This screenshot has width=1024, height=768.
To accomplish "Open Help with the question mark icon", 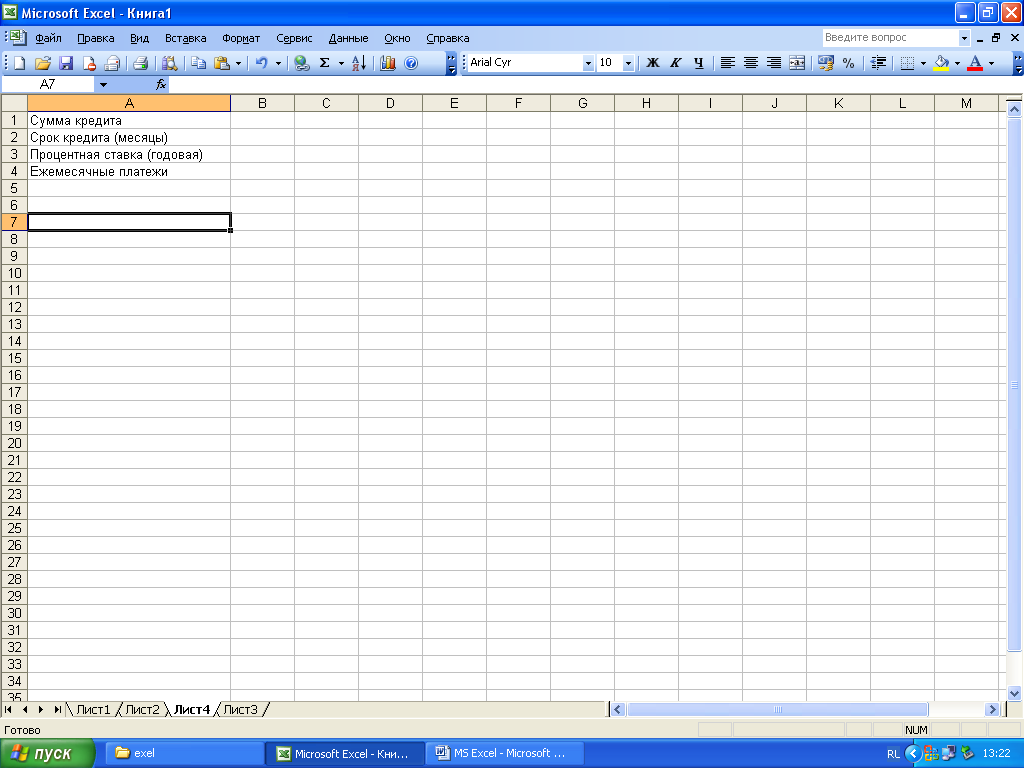I will (x=411, y=63).
